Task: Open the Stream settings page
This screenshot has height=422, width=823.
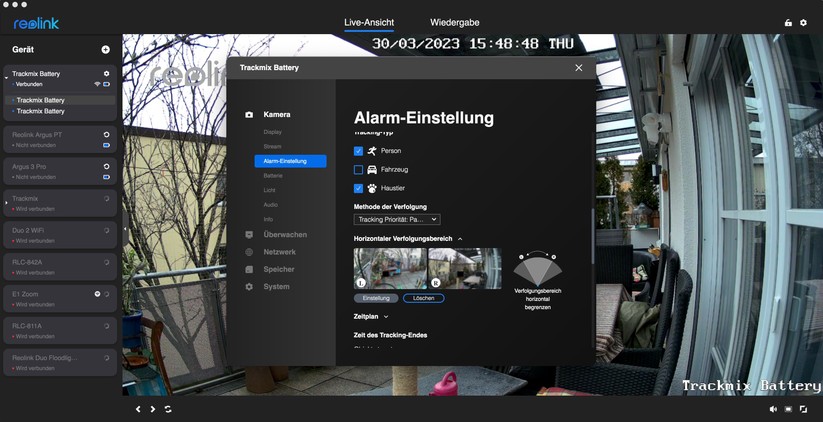Action: (x=272, y=146)
